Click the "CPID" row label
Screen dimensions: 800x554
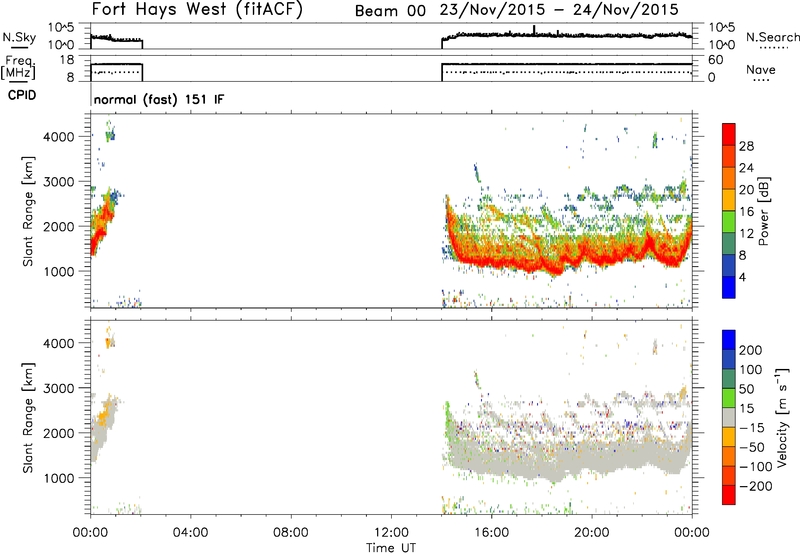tap(22, 95)
